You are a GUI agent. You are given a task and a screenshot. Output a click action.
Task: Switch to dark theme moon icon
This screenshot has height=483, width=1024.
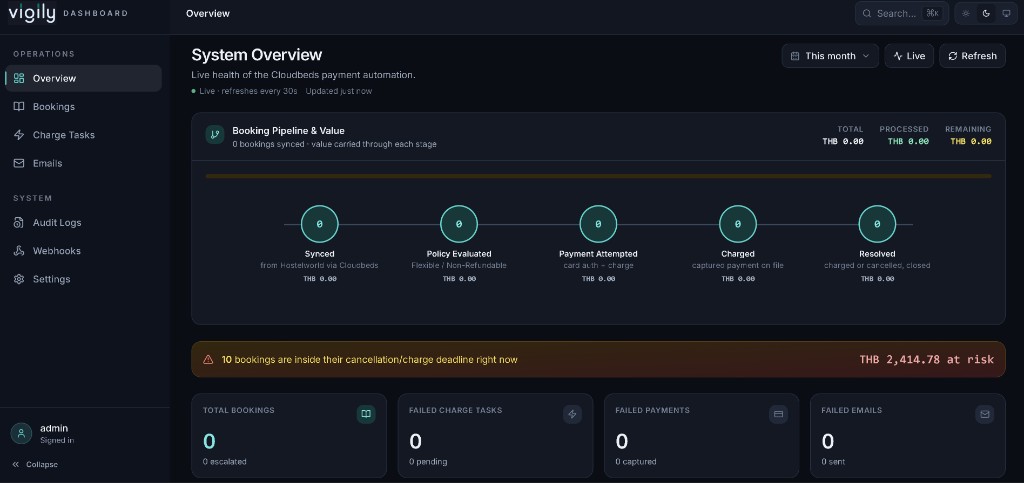pos(986,13)
